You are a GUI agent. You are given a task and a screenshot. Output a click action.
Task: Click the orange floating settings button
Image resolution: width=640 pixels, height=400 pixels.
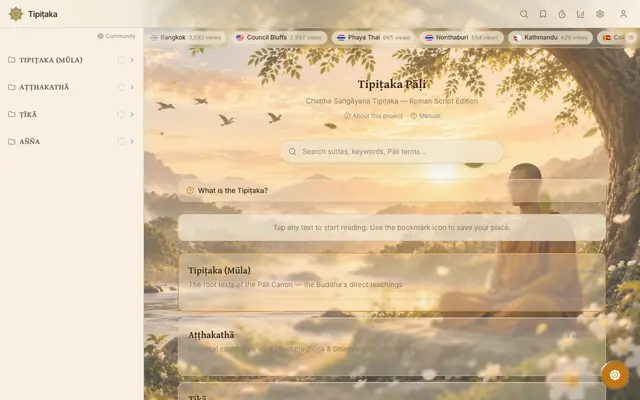click(x=615, y=375)
